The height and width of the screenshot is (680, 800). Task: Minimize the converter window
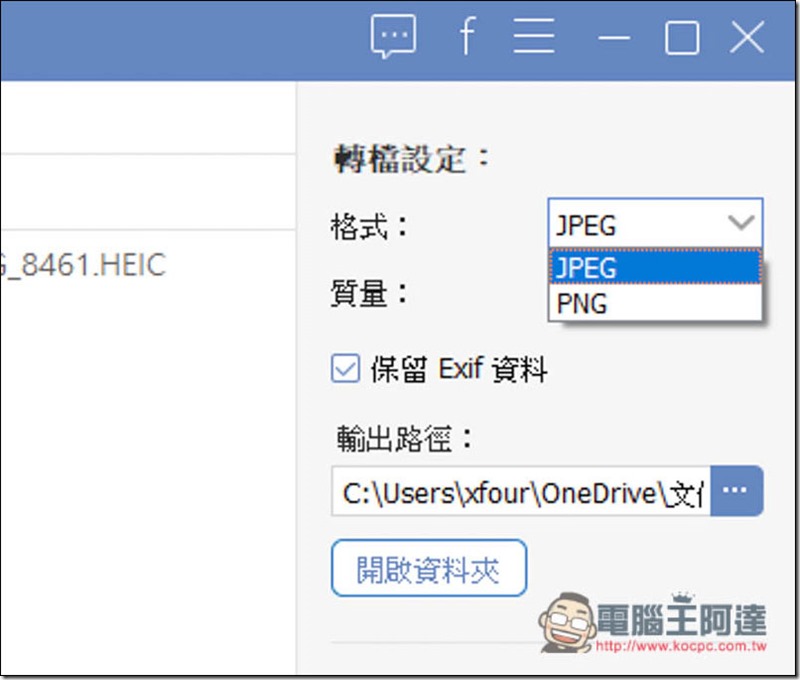point(614,38)
